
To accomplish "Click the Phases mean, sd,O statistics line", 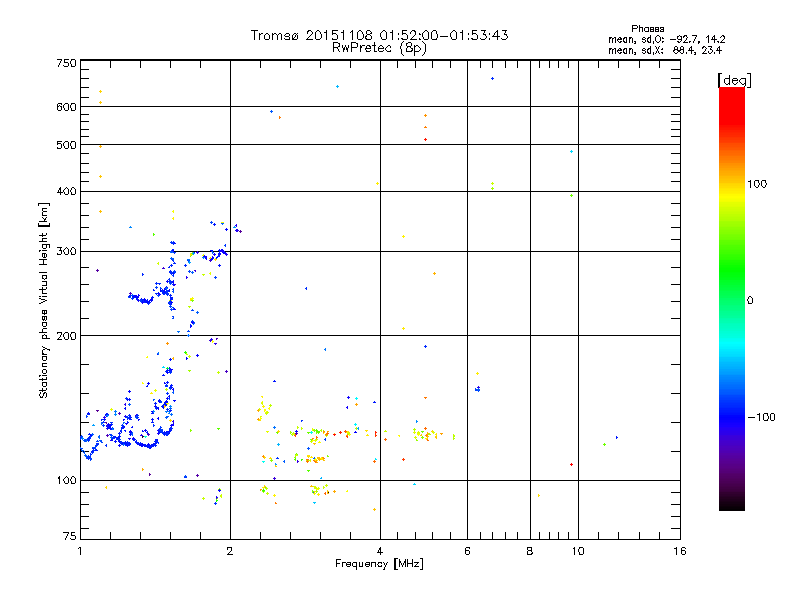I will [666, 39].
